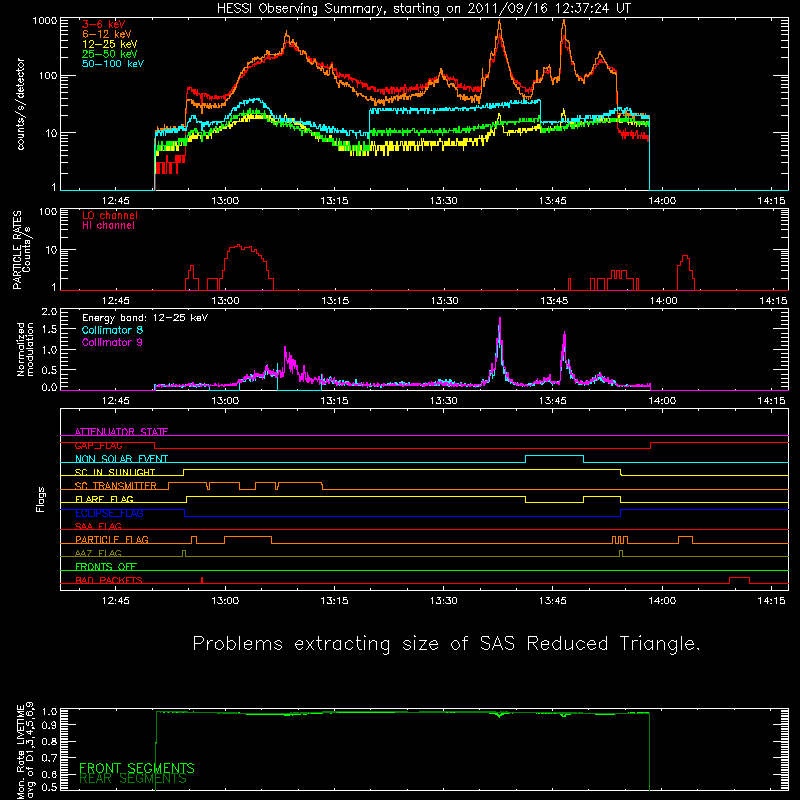
Task: Click the FLARE_FLAG label
Action: [104, 499]
